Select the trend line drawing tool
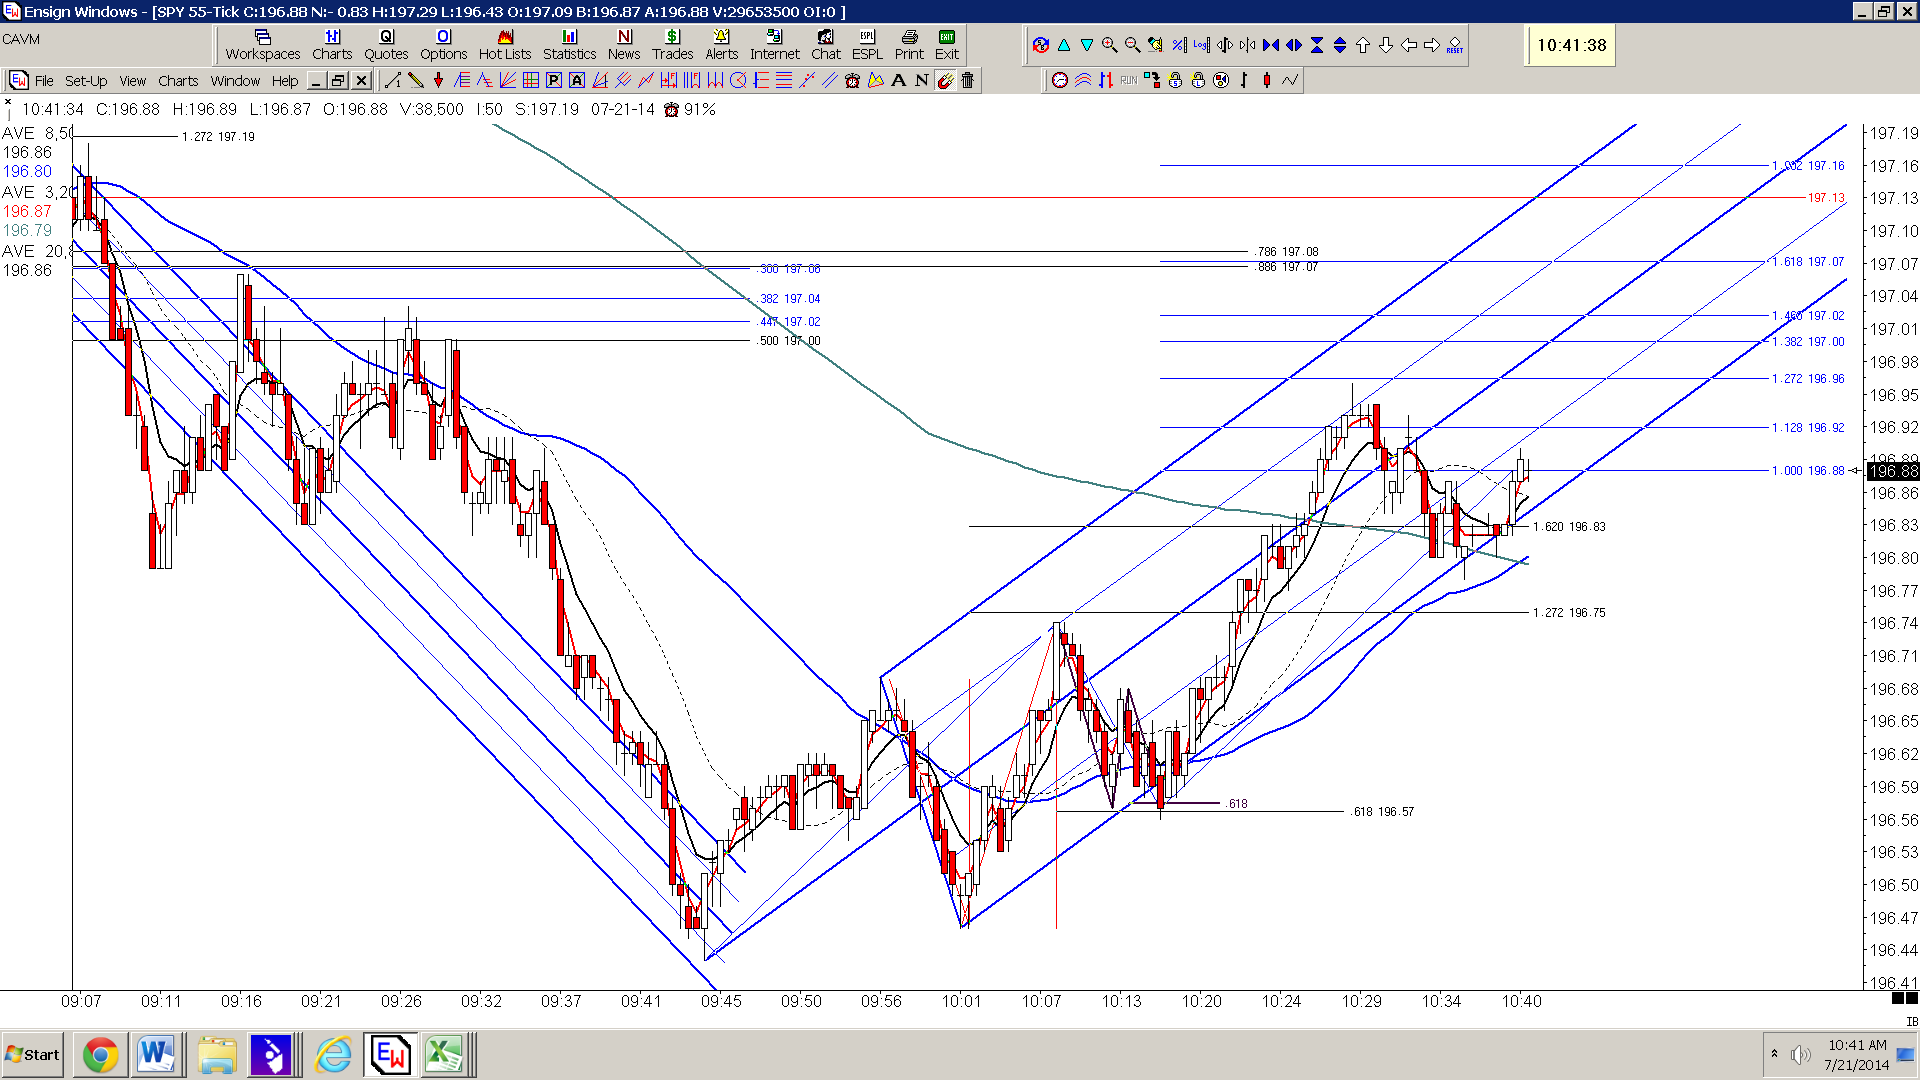 pos(392,80)
